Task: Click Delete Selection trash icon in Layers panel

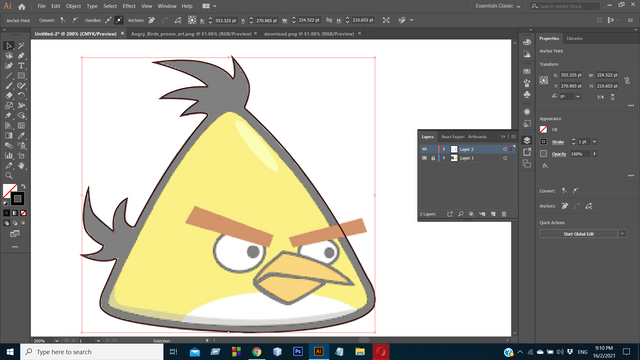Action: [504, 214]
